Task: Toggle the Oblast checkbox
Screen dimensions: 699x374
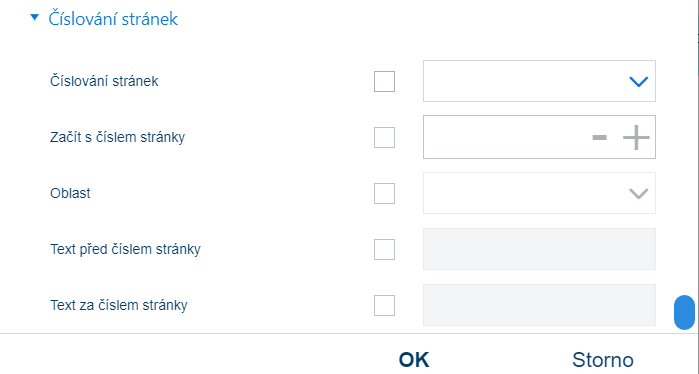Action: [x=384, y=193]
